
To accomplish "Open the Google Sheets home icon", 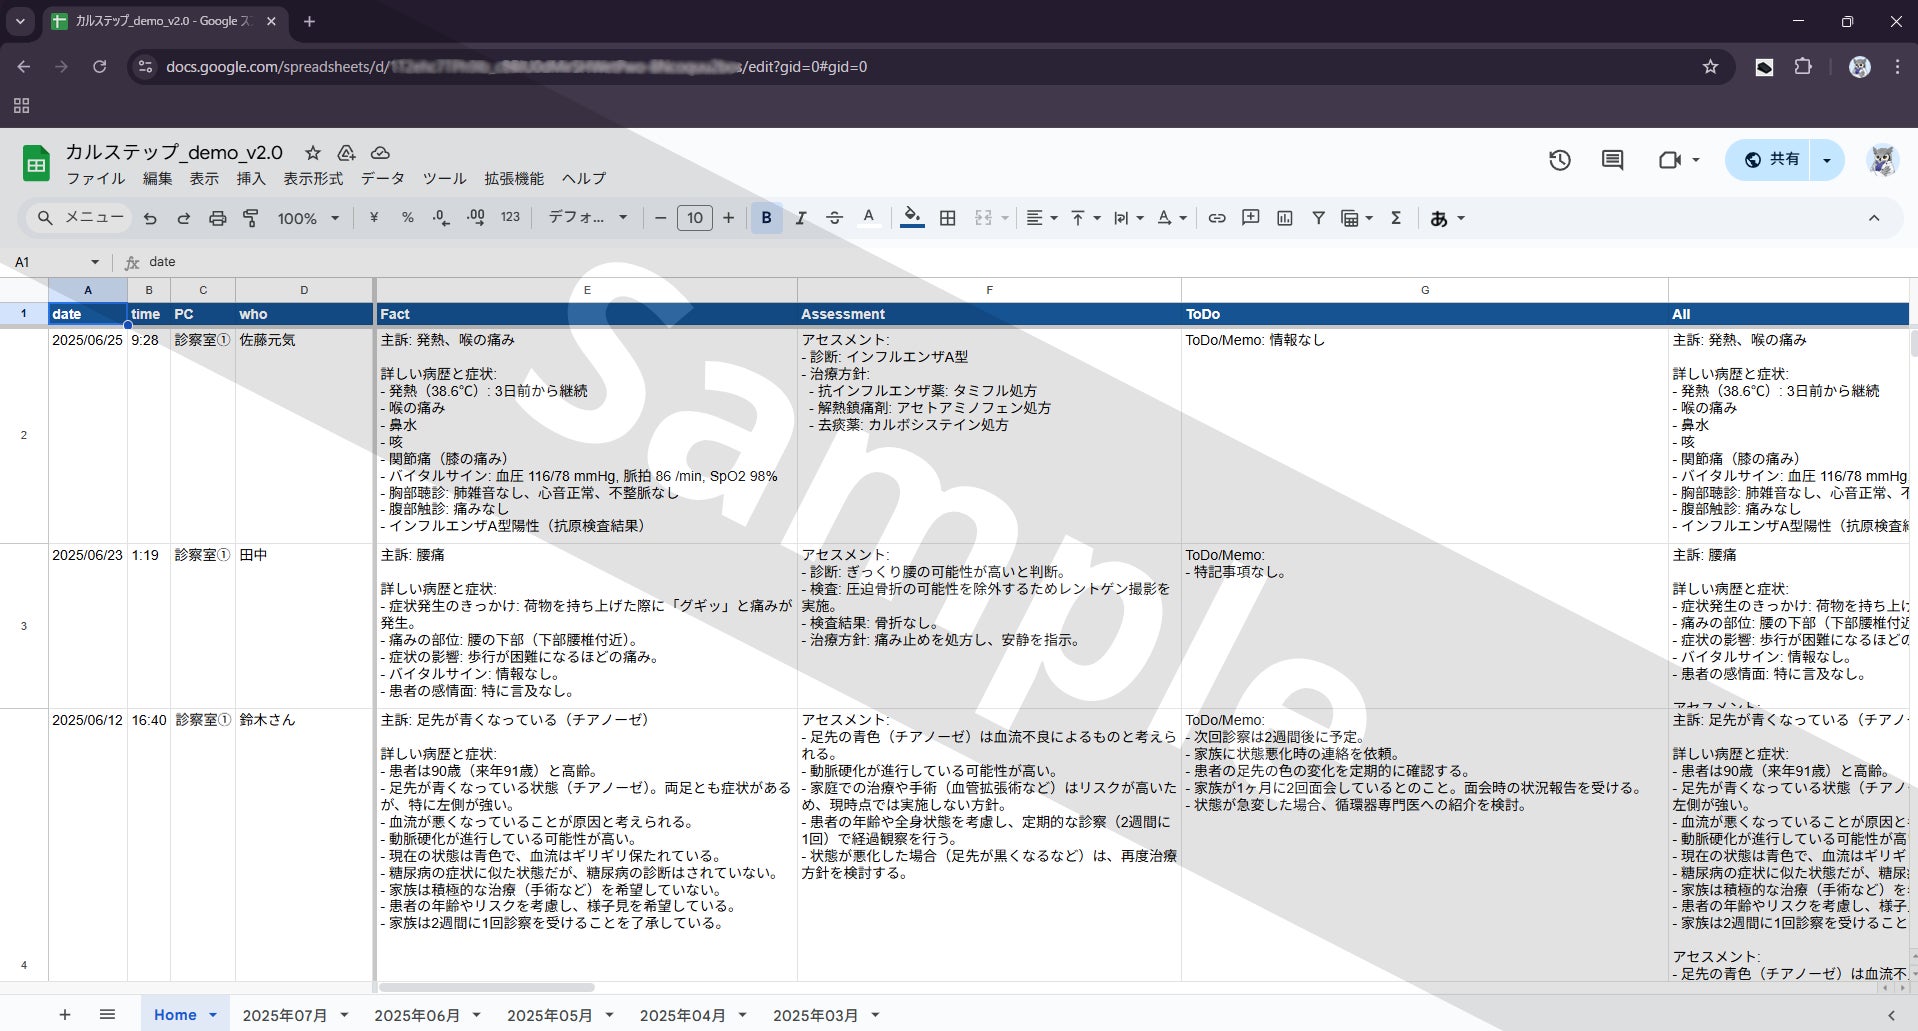I will pyautogui.click(x=36, y=163).
